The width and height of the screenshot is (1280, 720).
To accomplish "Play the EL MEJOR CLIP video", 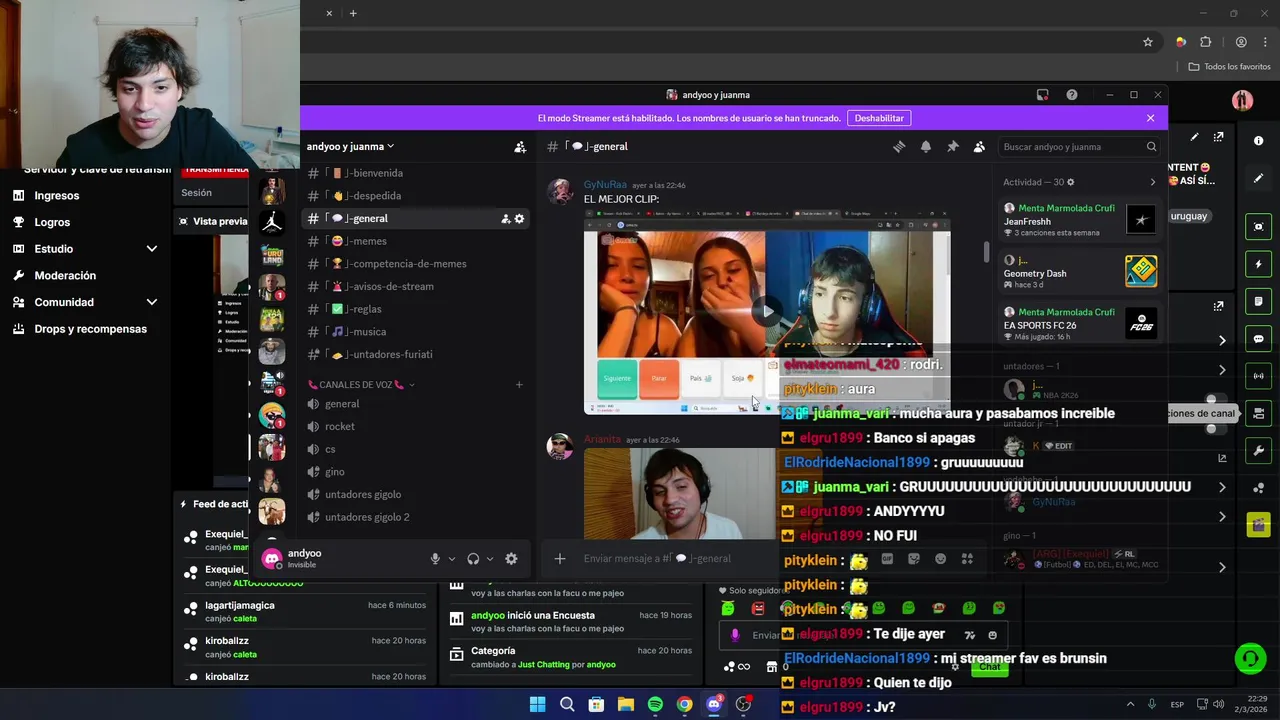I will [767, 311].
